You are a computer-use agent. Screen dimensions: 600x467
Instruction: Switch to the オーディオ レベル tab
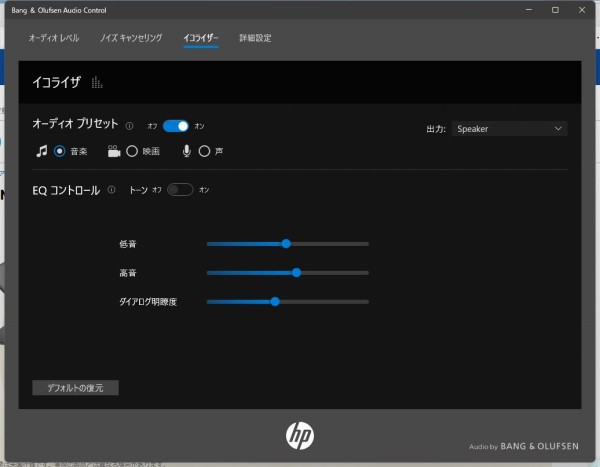click(54, 38)
